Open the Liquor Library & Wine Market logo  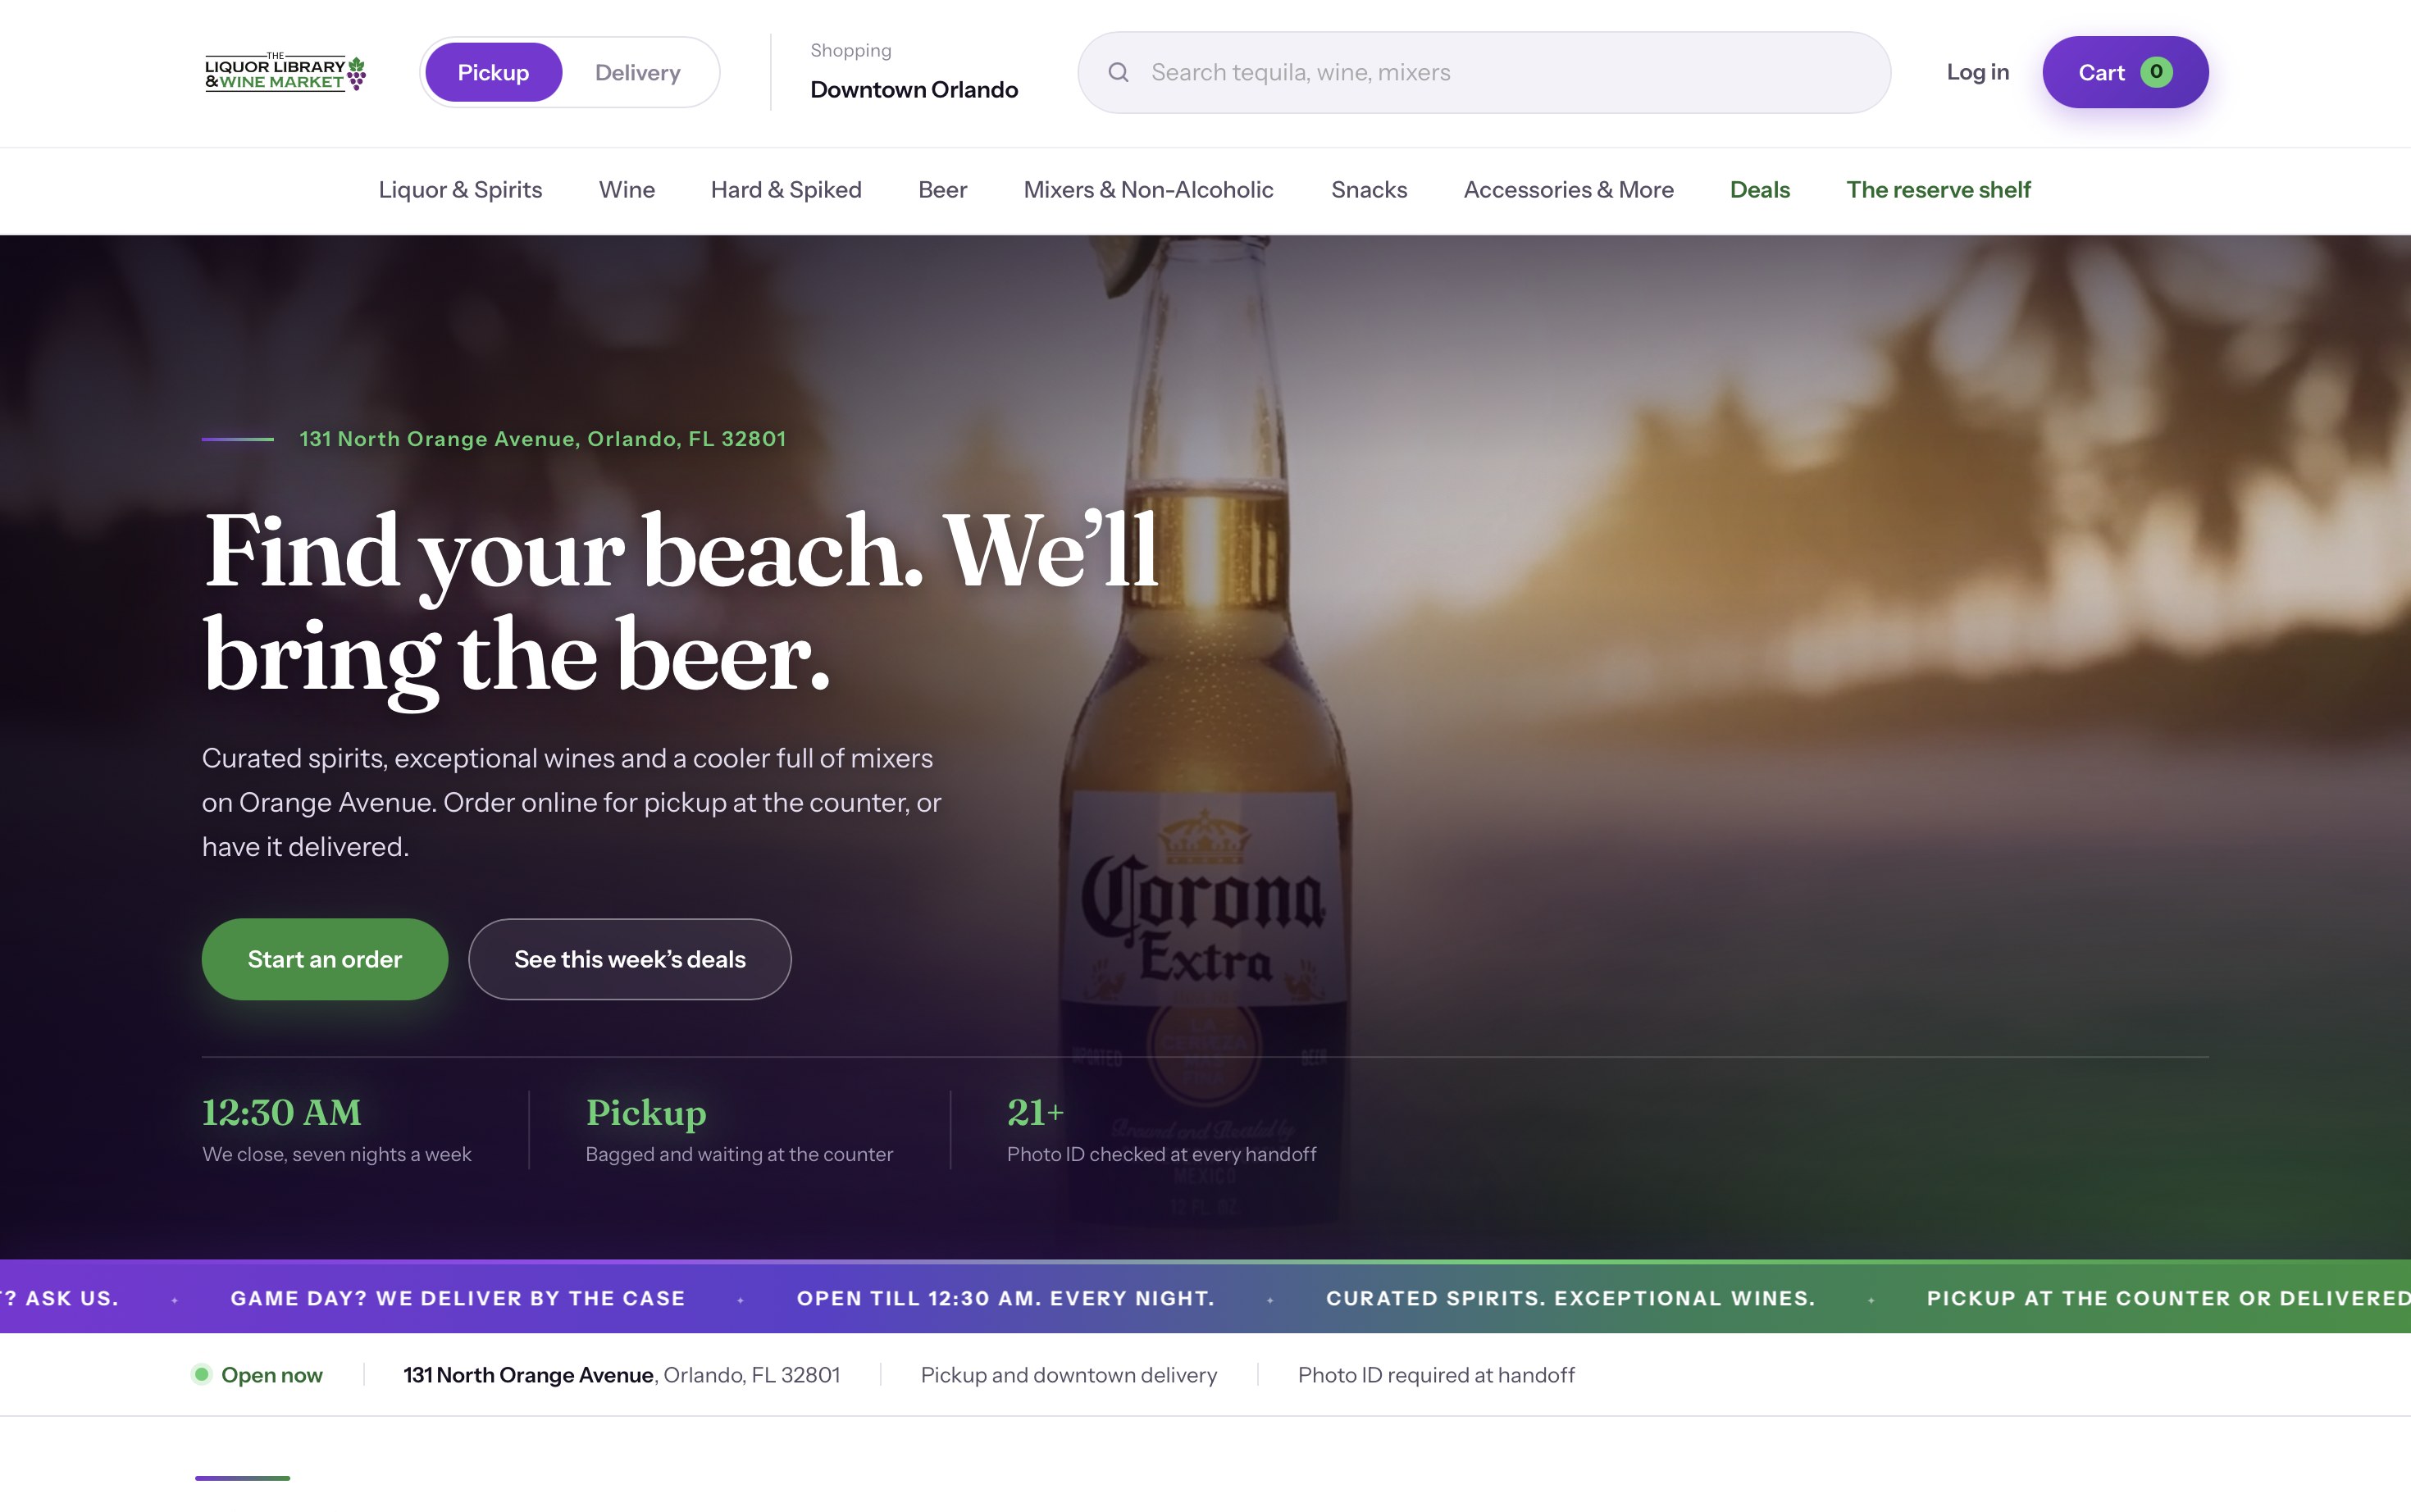(x=285, y=72)
